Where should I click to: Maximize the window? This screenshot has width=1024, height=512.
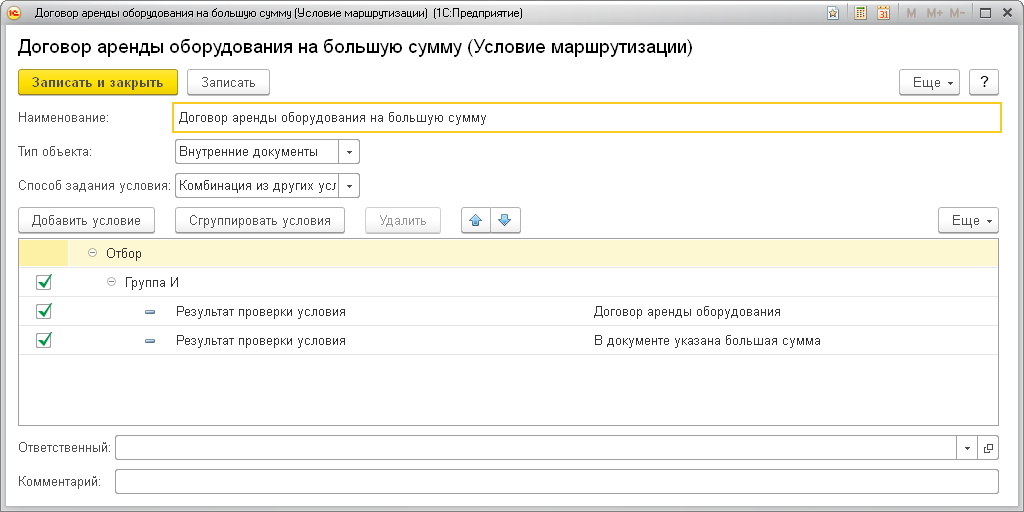click(986, 13)
